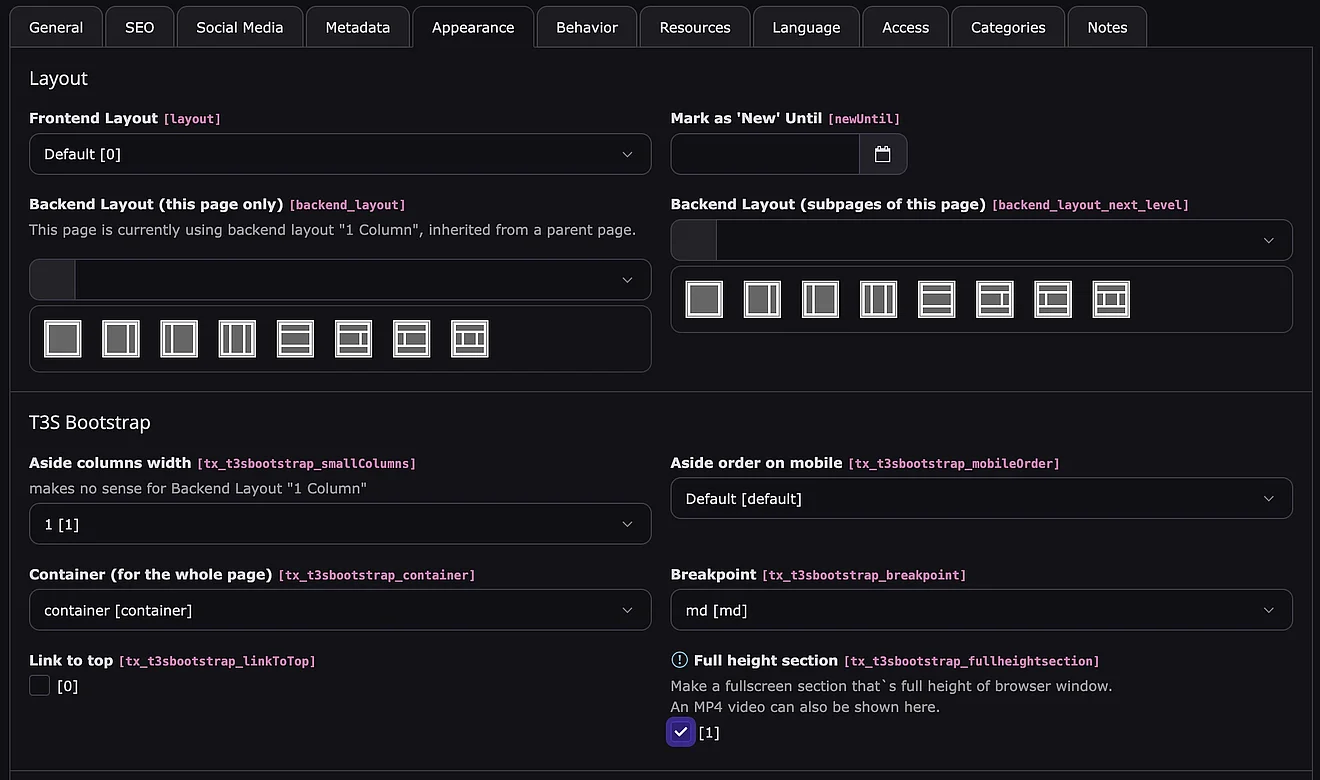The image size is (1320, 780).
Task: Select left-sidebar layout icon for subpages
Action: (820, 299)
